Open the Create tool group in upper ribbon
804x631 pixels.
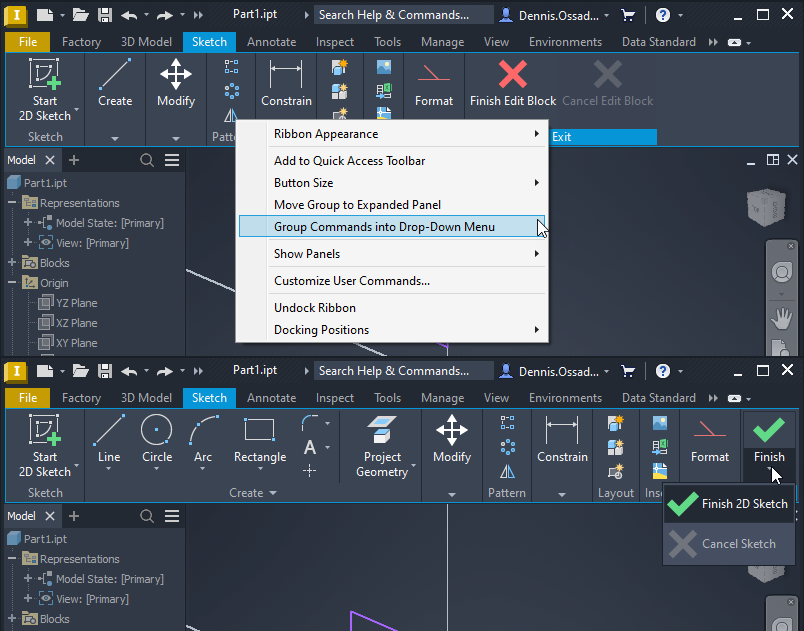tap(115, 82)
